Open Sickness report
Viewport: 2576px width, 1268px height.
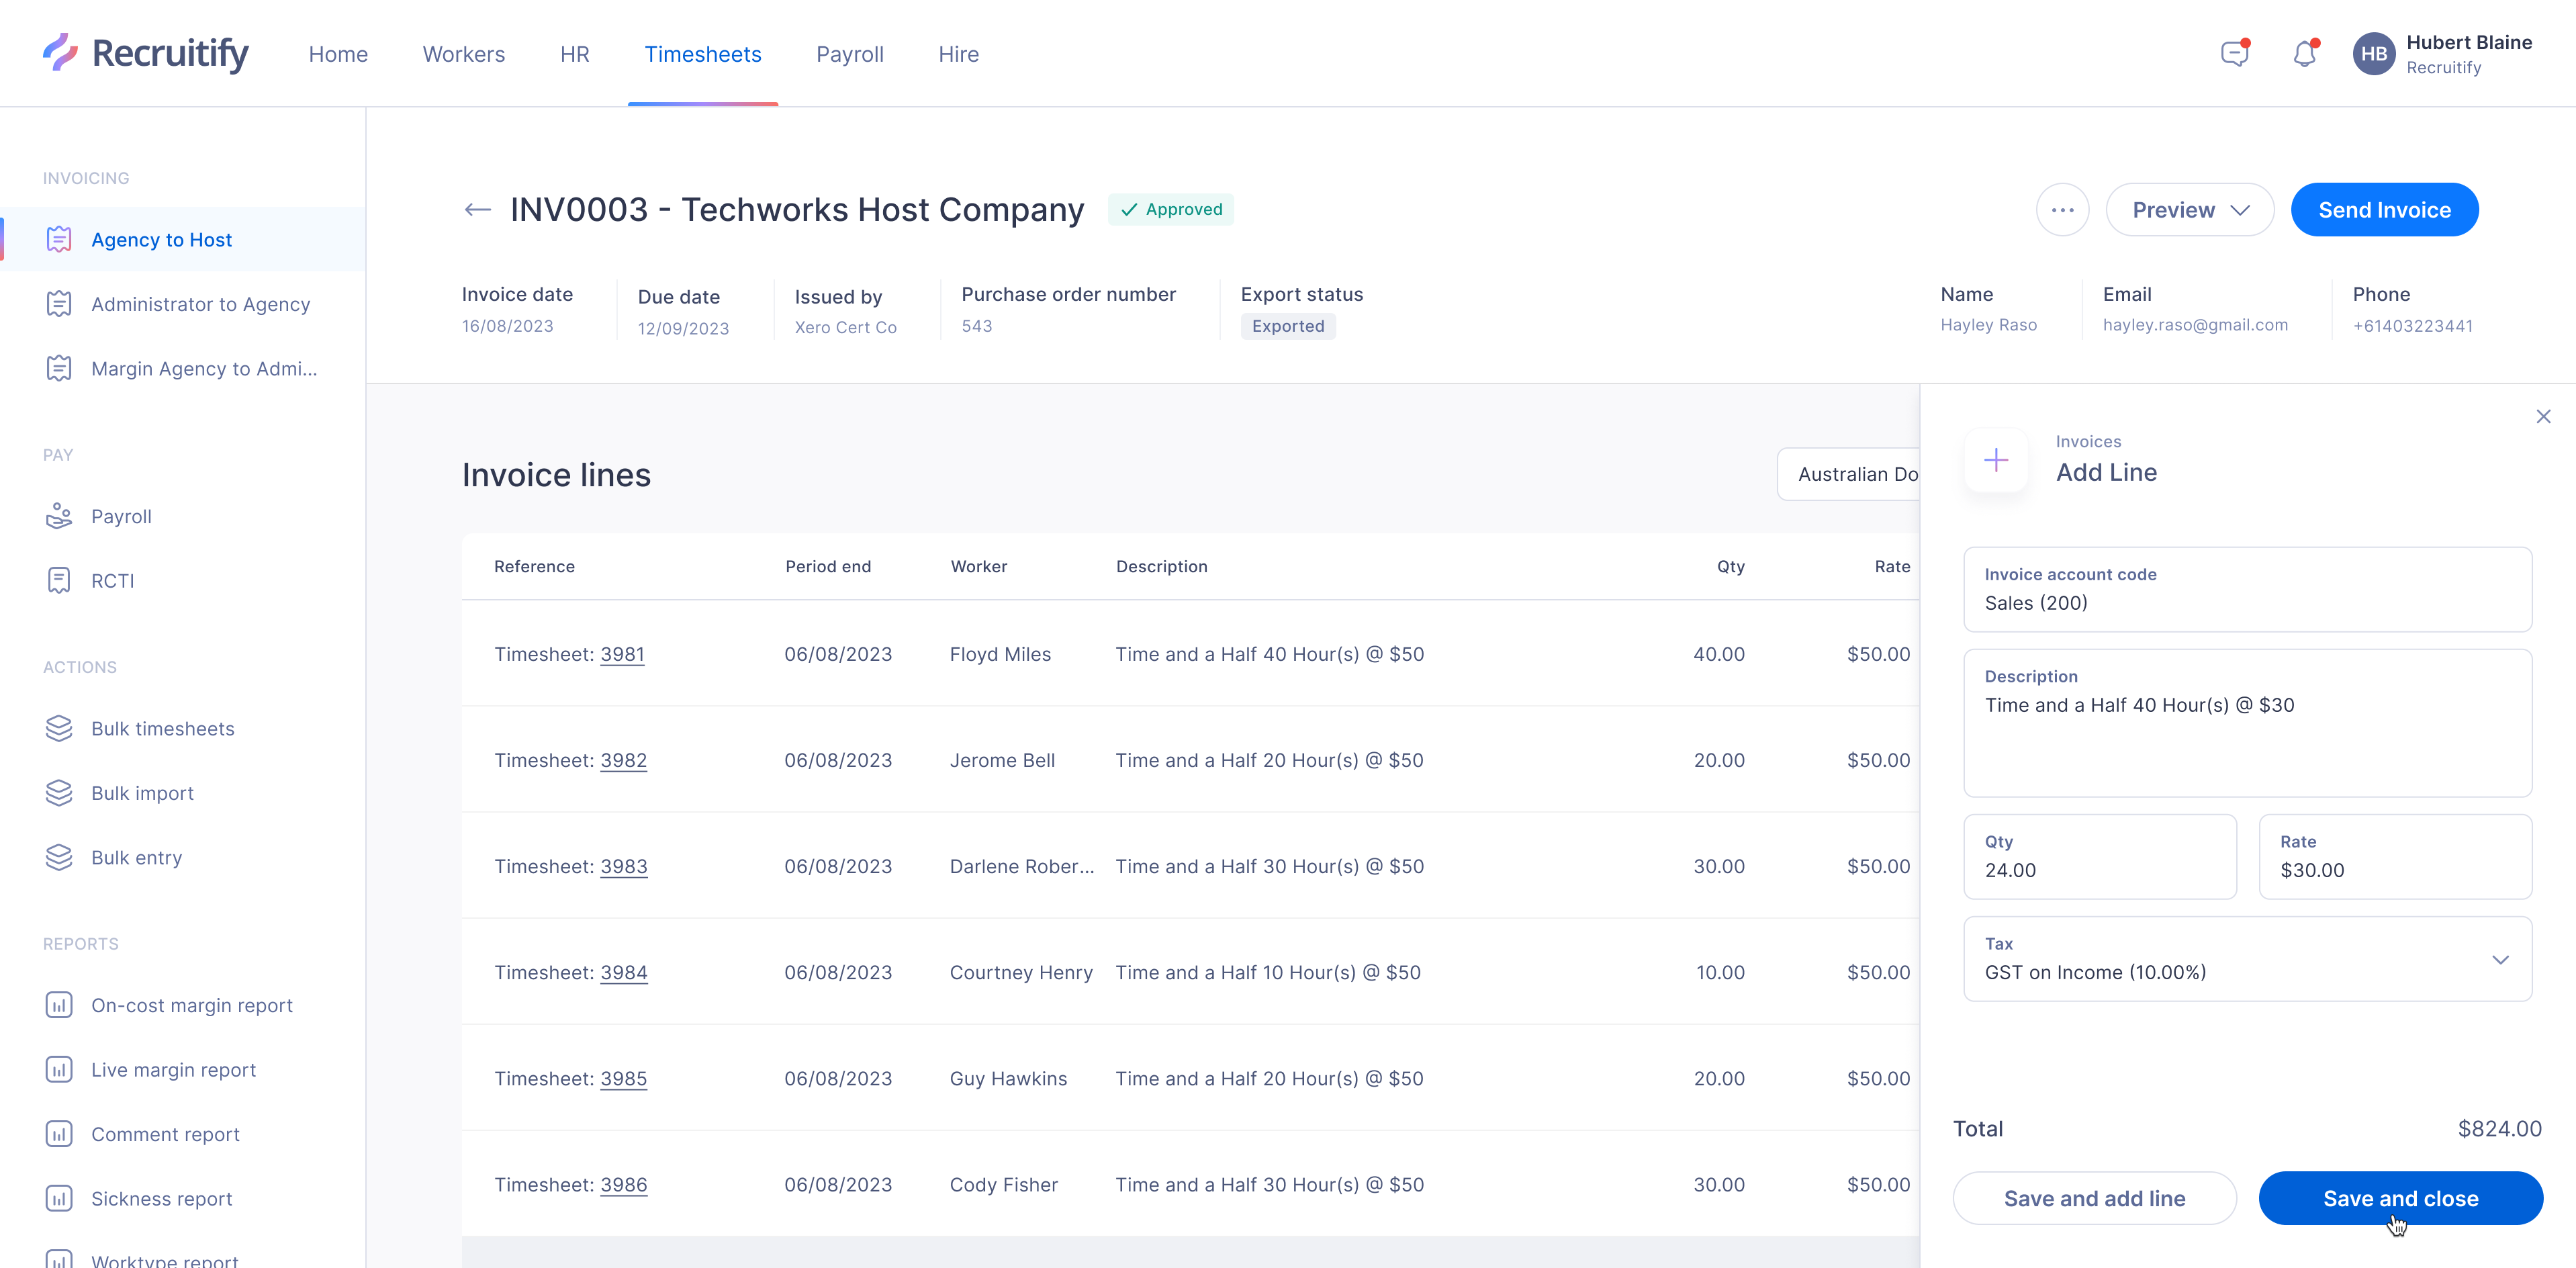coord(161,1198)
